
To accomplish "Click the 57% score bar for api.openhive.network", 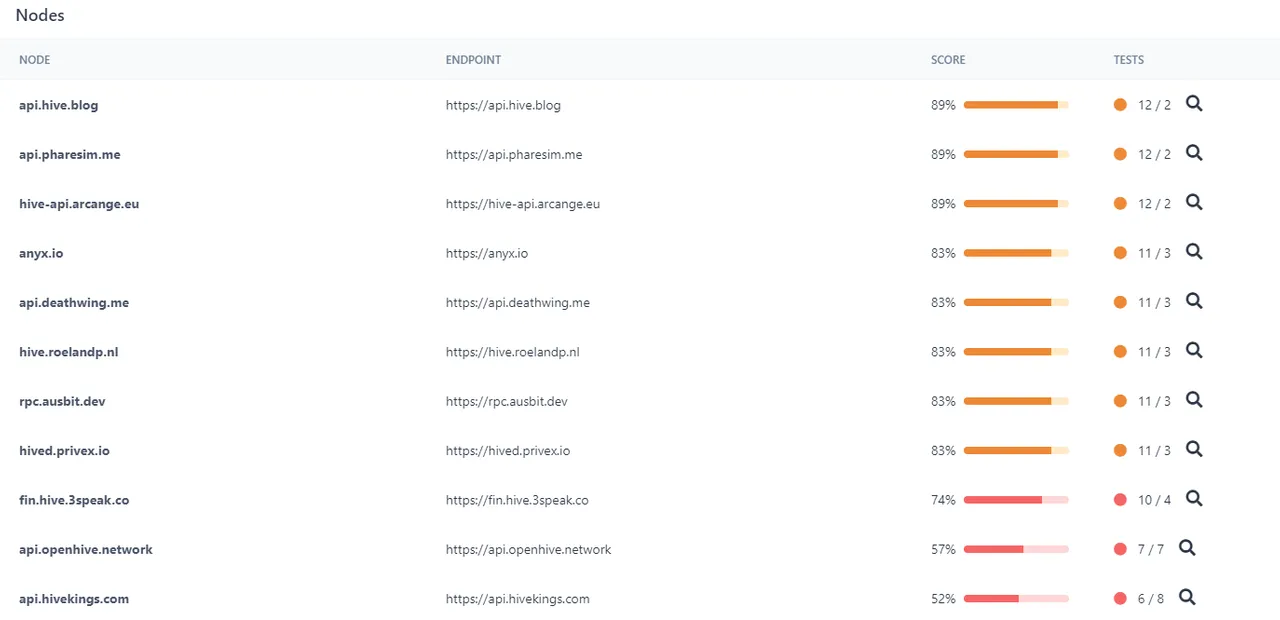I will click(1016, 549).
